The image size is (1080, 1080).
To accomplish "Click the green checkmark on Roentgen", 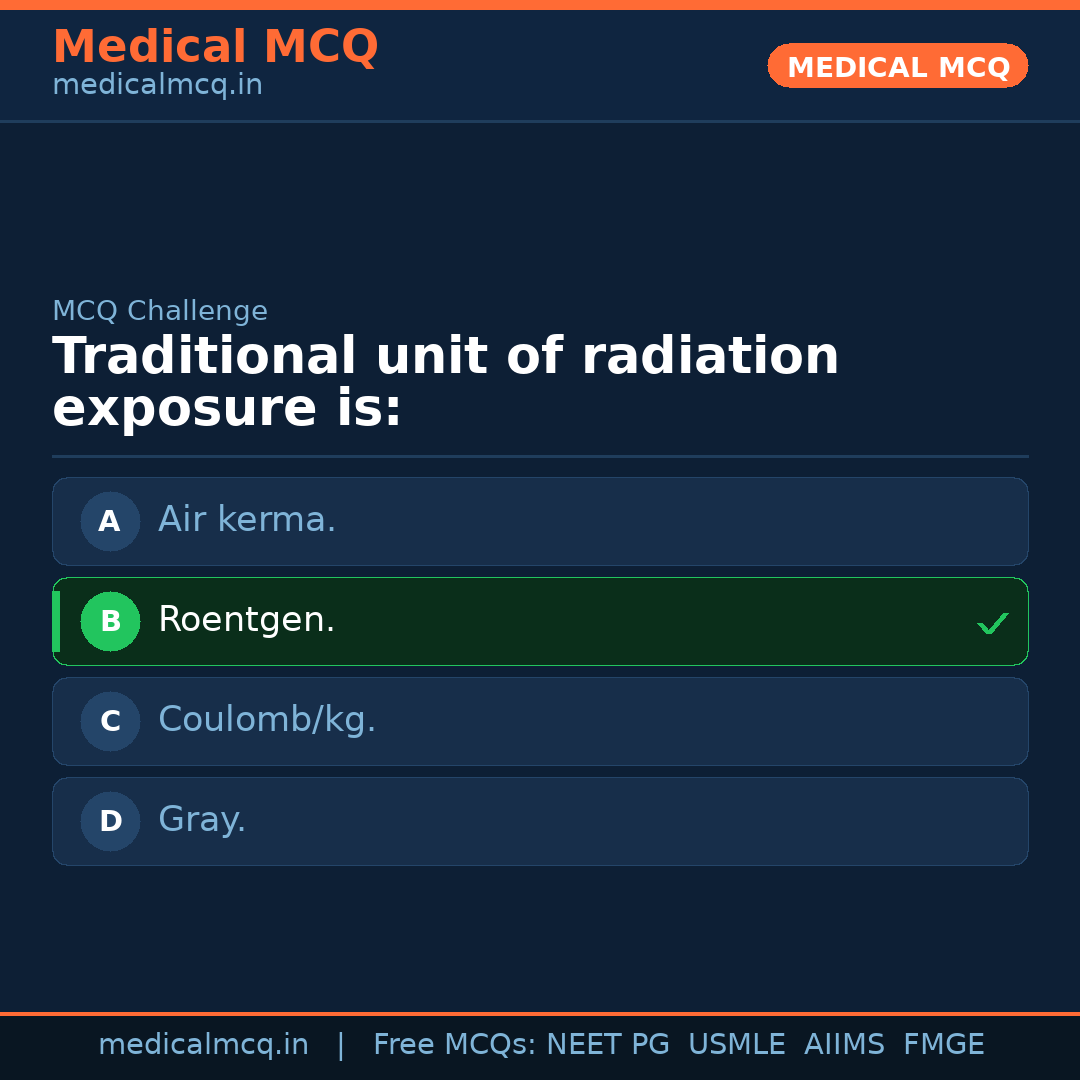I will click(992, 623).
